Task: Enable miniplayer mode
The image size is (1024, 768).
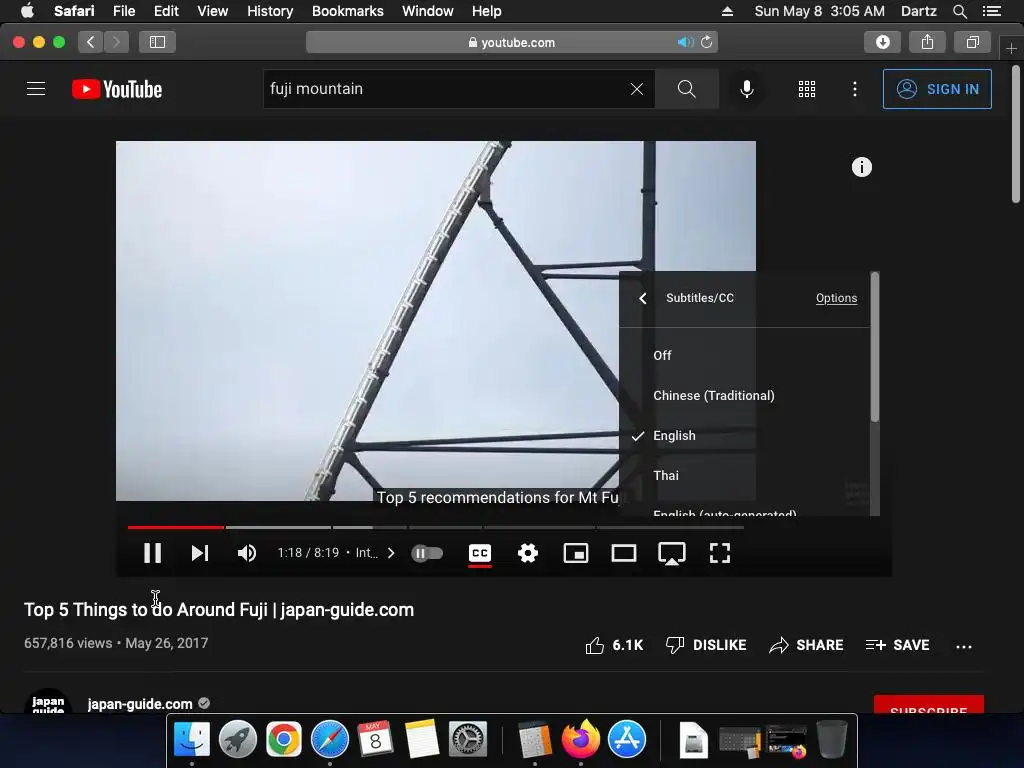Action: click(x=576, y=553)
